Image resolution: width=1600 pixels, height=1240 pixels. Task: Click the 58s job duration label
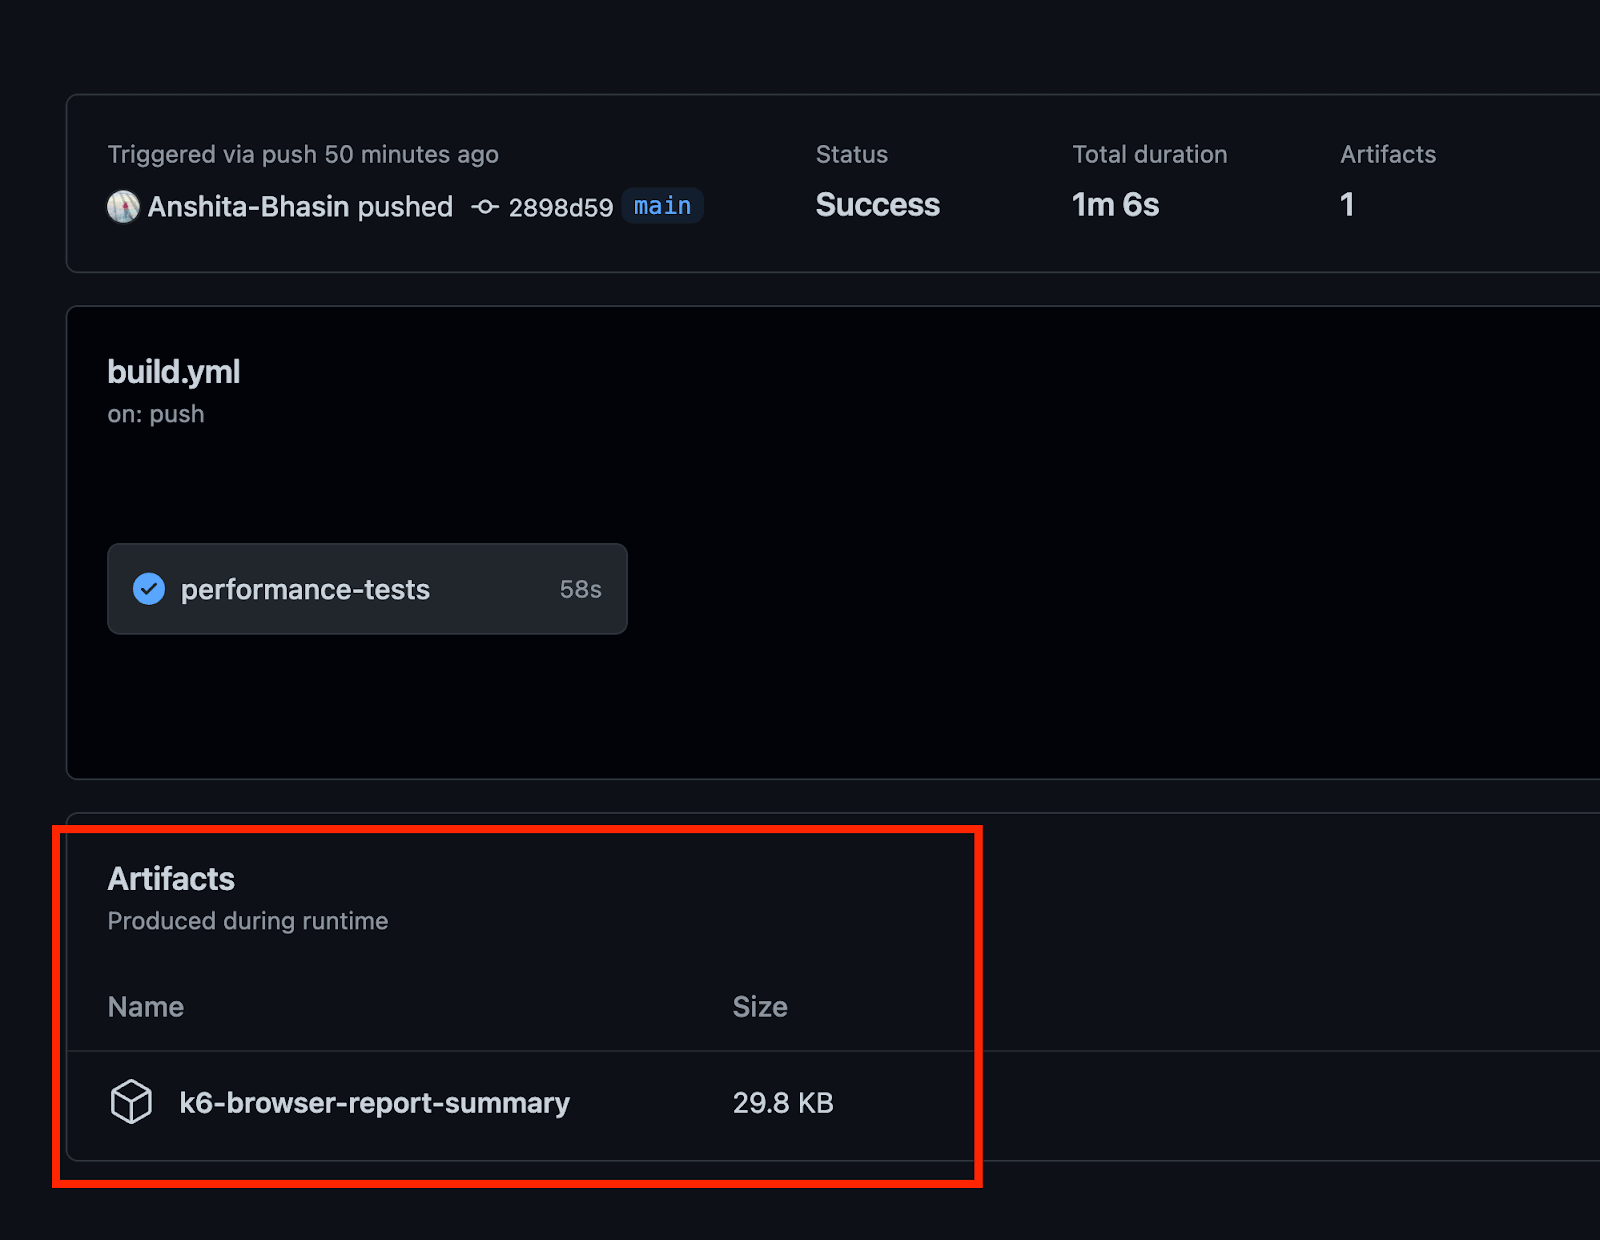coord(580,590)
